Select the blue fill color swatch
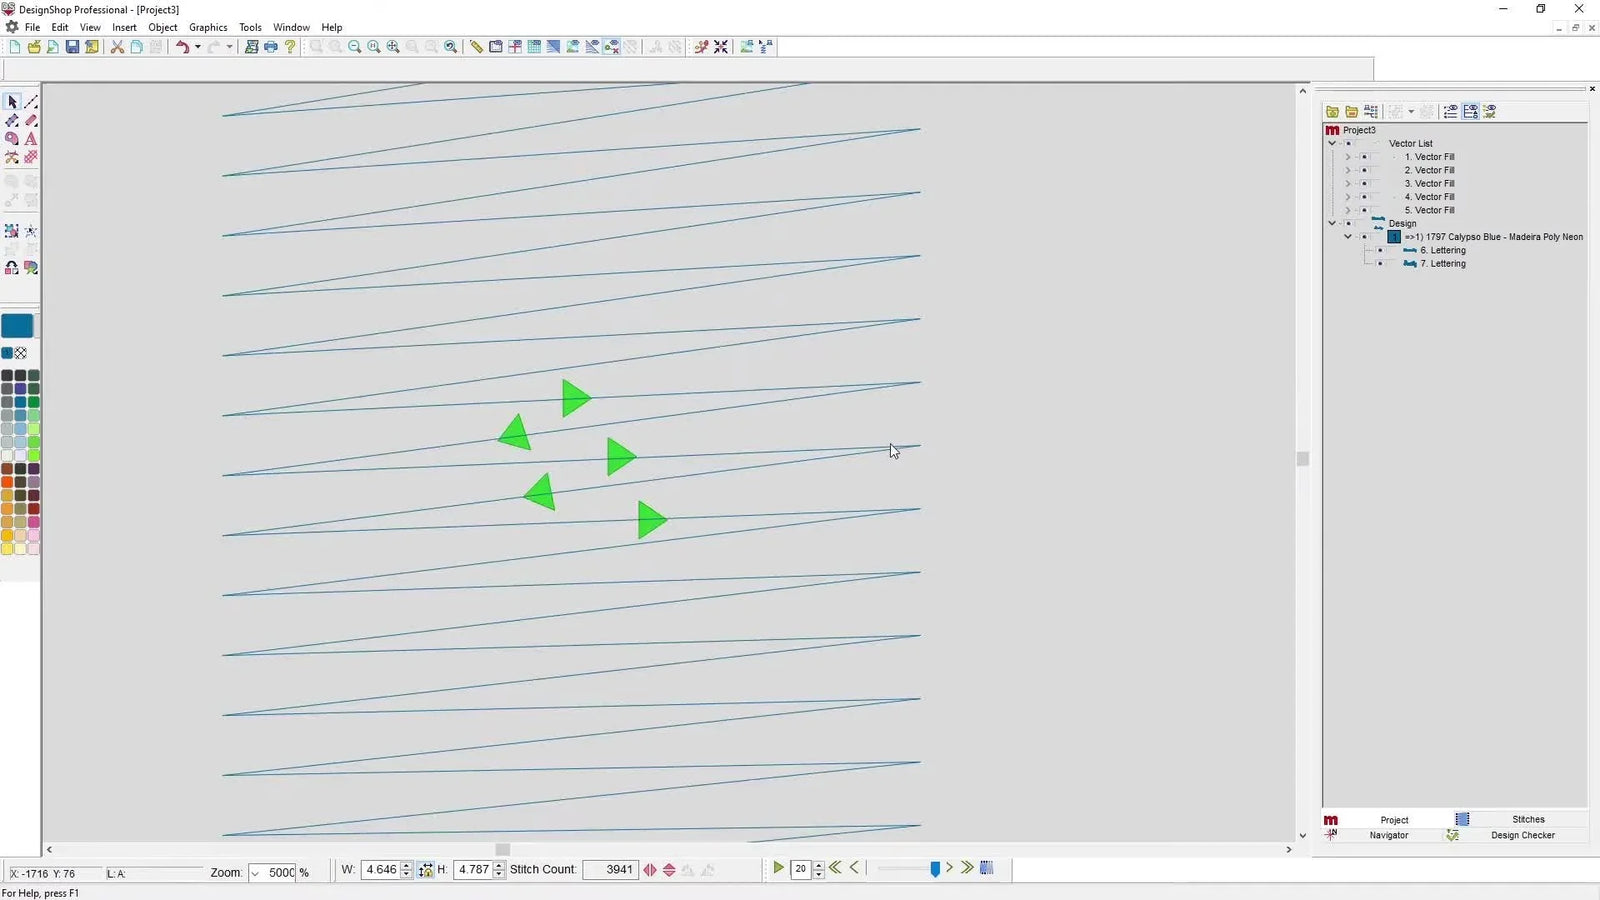Screen dimensions: 1600x900 tap(18, 325)
